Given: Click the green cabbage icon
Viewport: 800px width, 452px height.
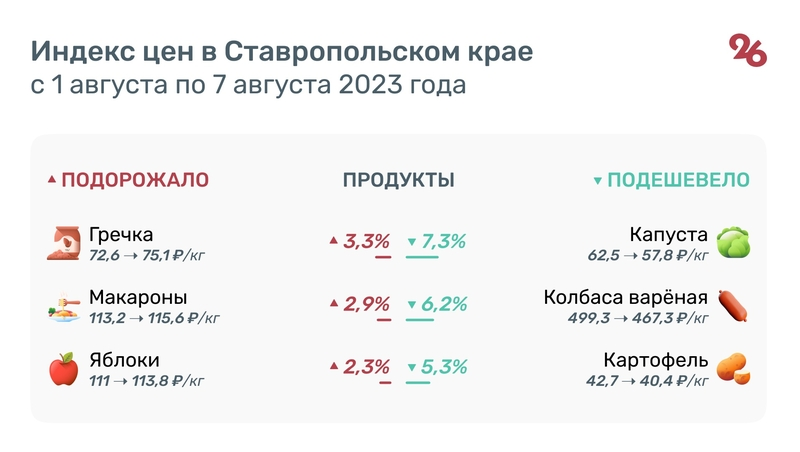Looking at the screenshot, I should [x=733, y=243].
